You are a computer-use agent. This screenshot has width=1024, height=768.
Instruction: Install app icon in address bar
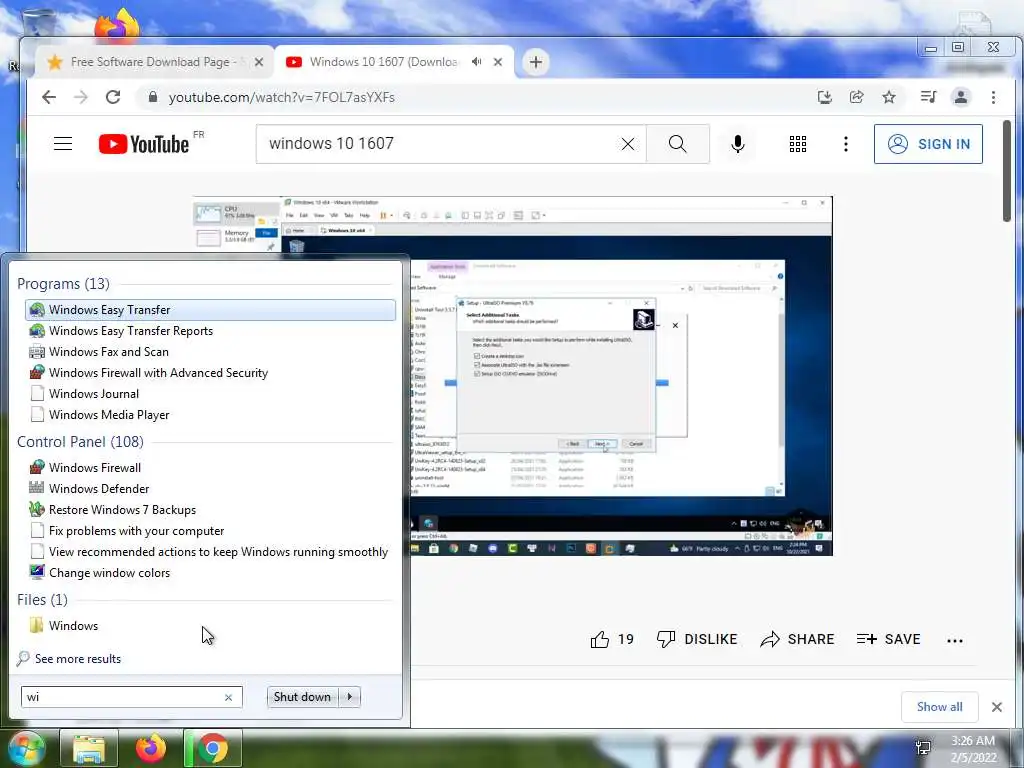[825, 97]
